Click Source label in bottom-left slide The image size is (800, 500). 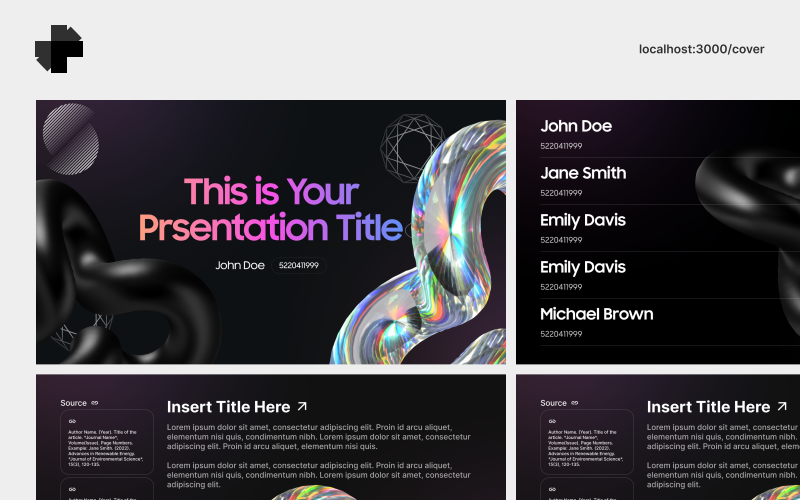point(73,403)
